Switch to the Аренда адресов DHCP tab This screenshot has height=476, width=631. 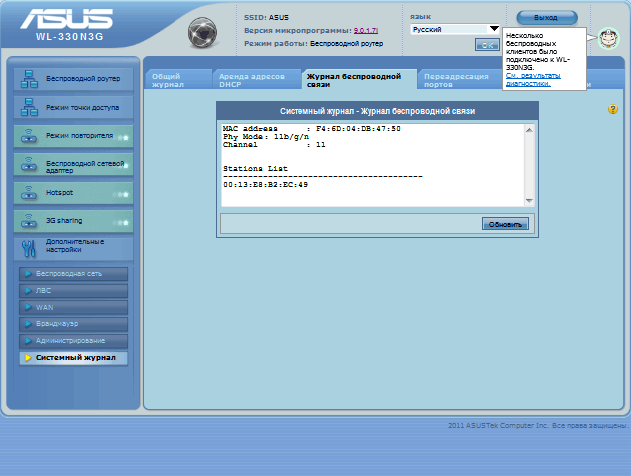[256, 81]
